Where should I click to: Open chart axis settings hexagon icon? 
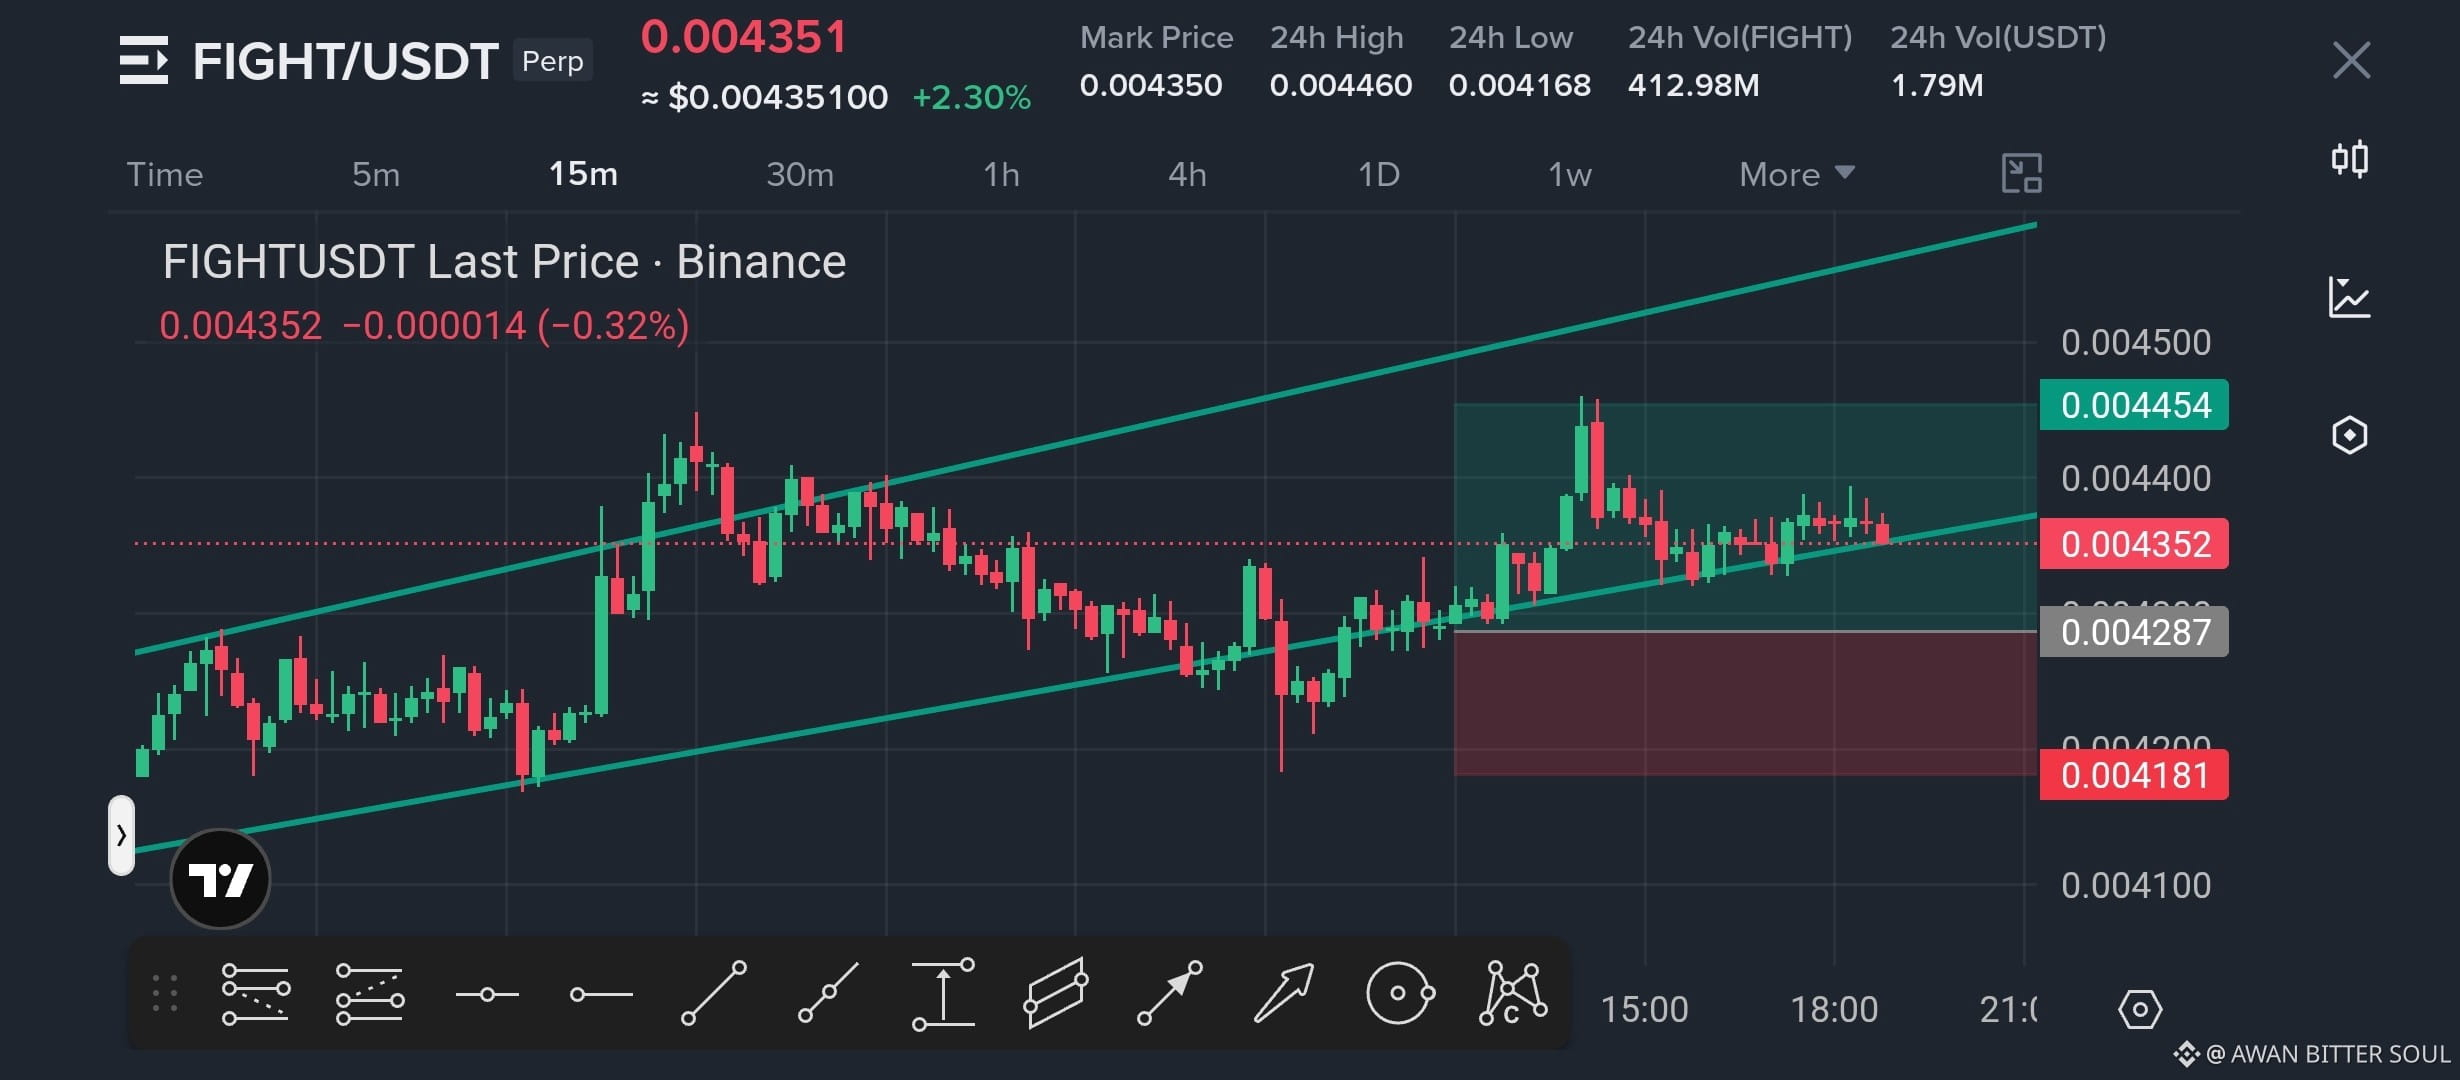(x=2140, y=1009)
